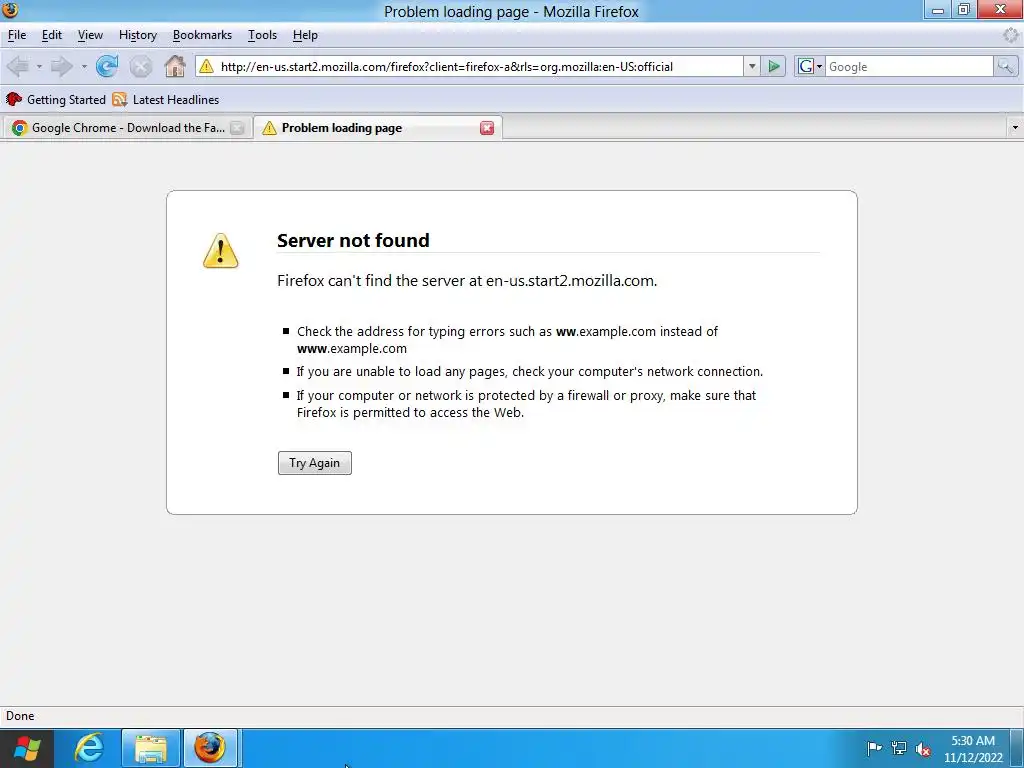The height and width of the screenshot is (768, 1024).
Task: Click the warning site icon in address bar
Action: pos(206,66)
